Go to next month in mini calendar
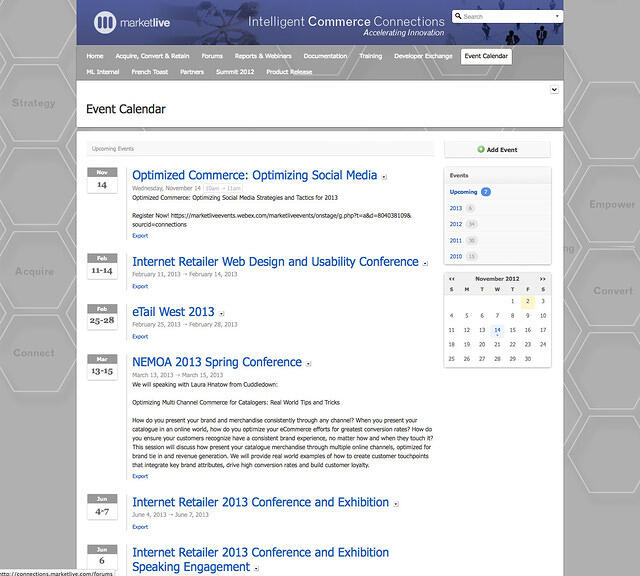The width and height of the screenshot is (640, 576). [542, 279]
